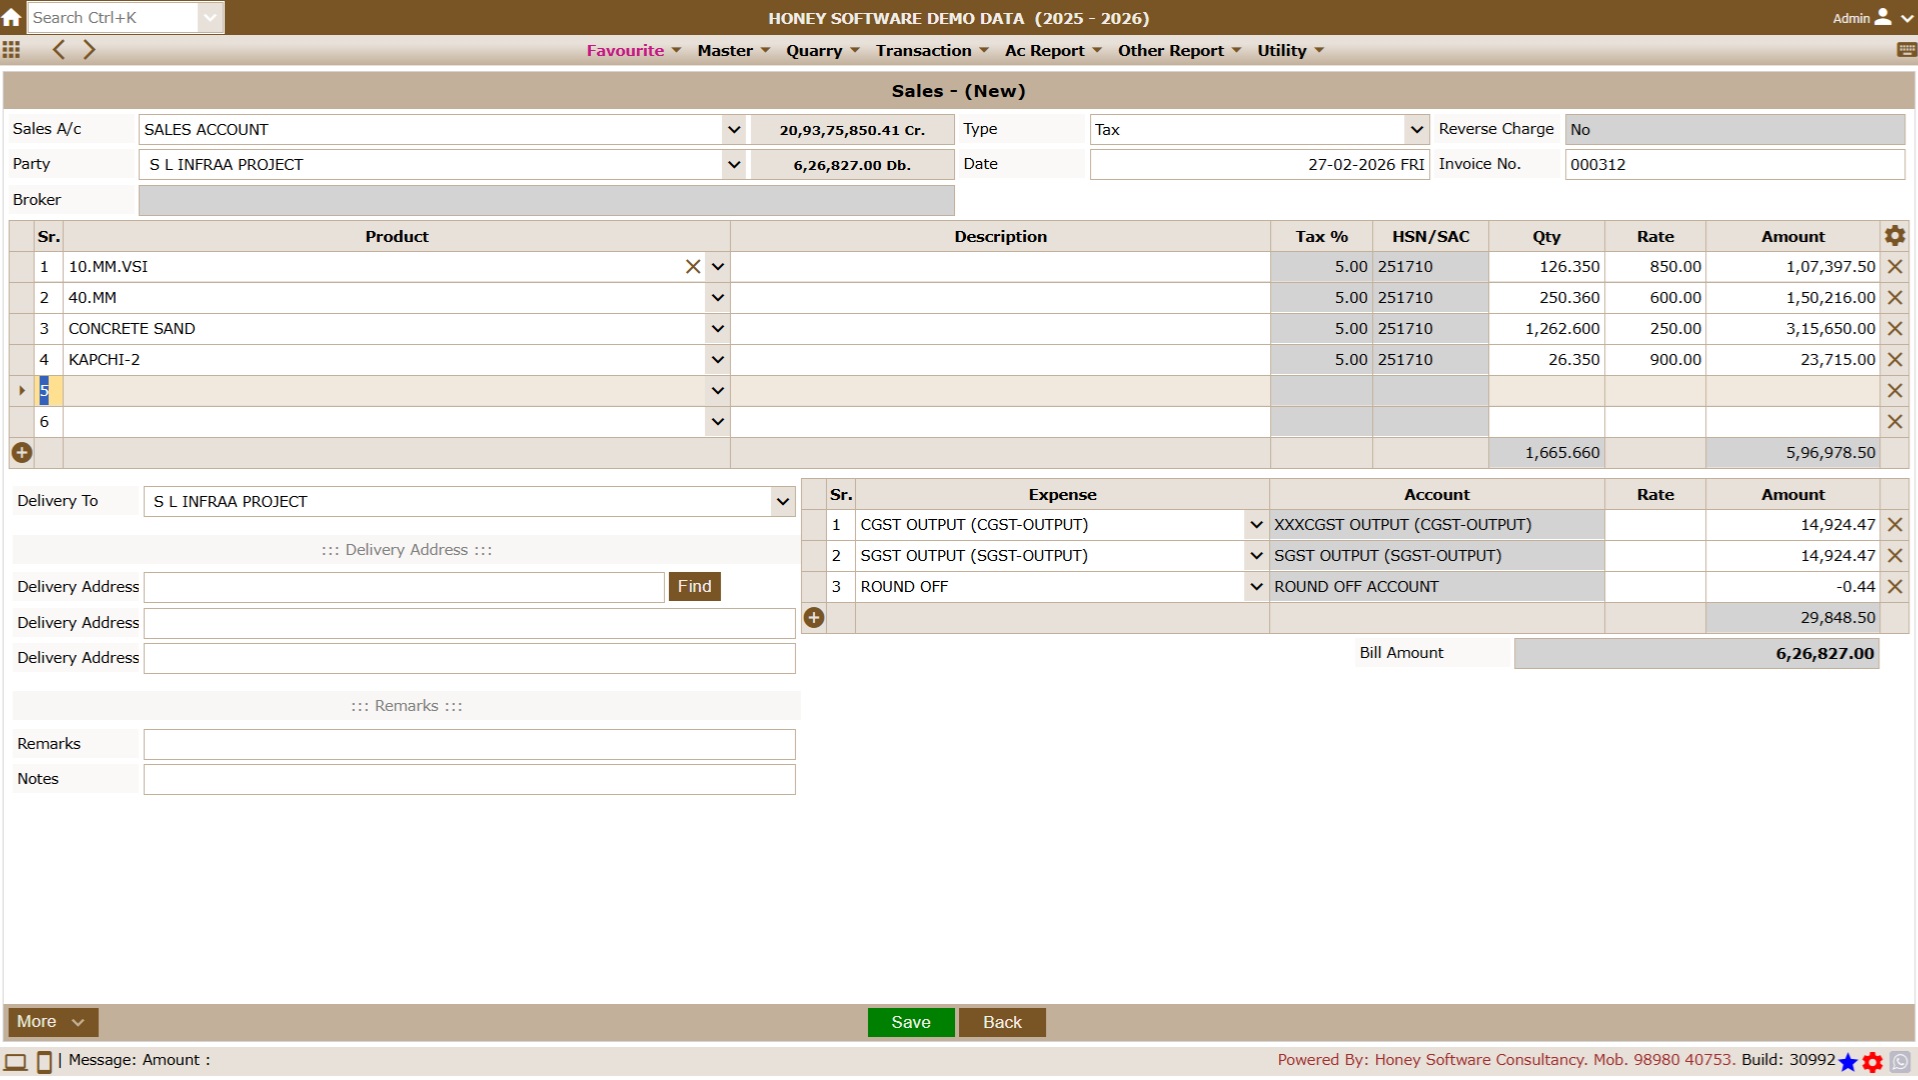1918x1080 pixels.
Task: Add a new product row with plus icon
Action: 21,453
